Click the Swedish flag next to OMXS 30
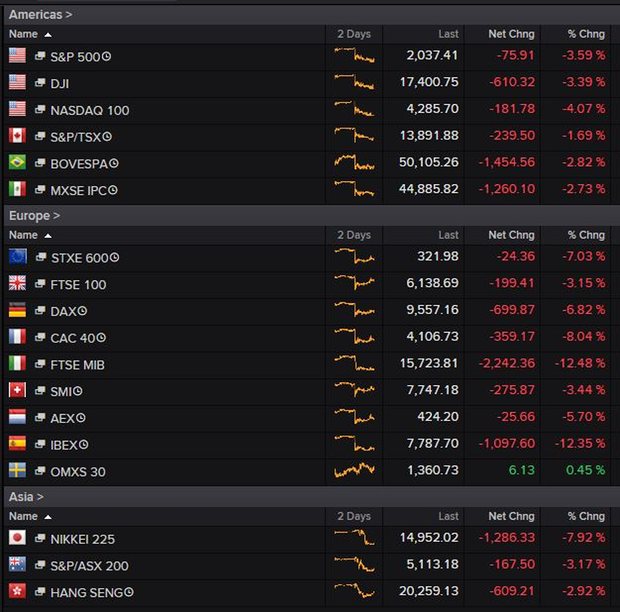 pyautogui.click(x=17, y=471)
